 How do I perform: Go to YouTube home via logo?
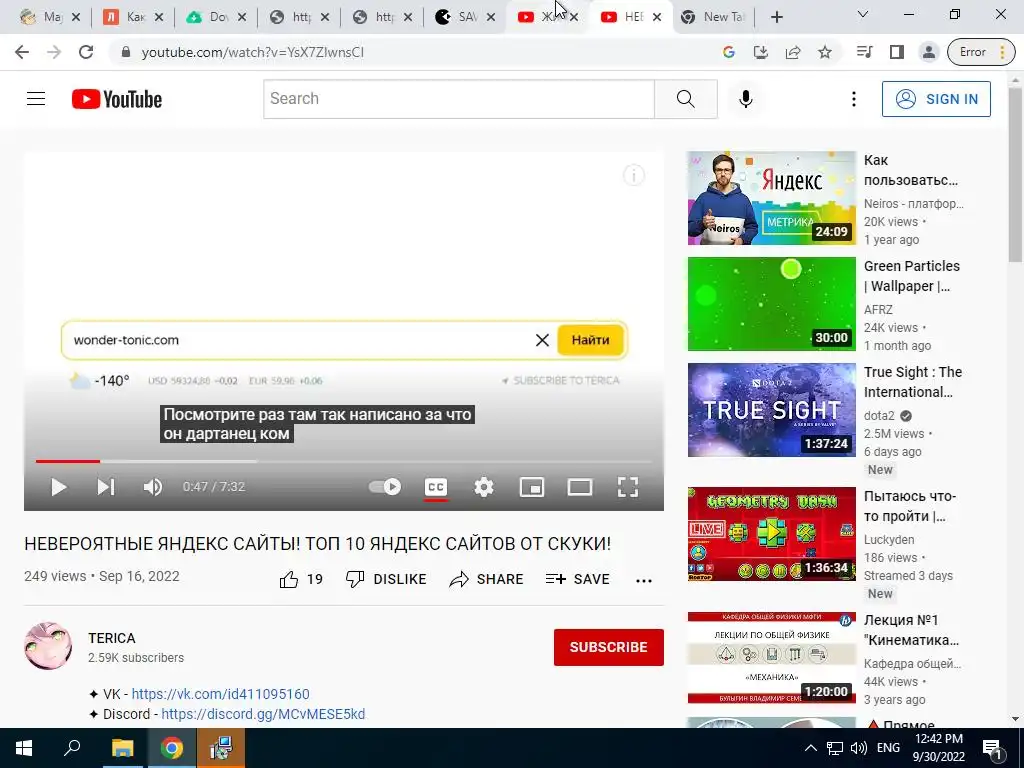coord(117,99)
